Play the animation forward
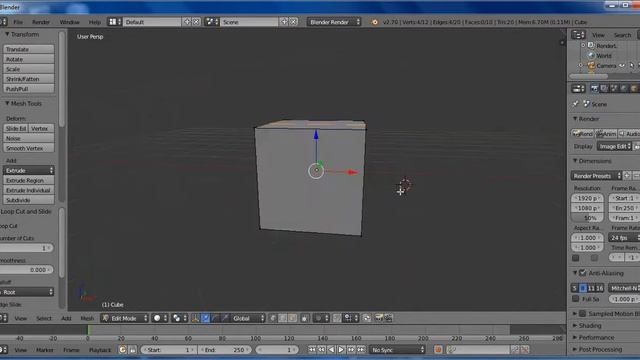The width and height of the screenshot is (640, 360). [x=341, y=350]
